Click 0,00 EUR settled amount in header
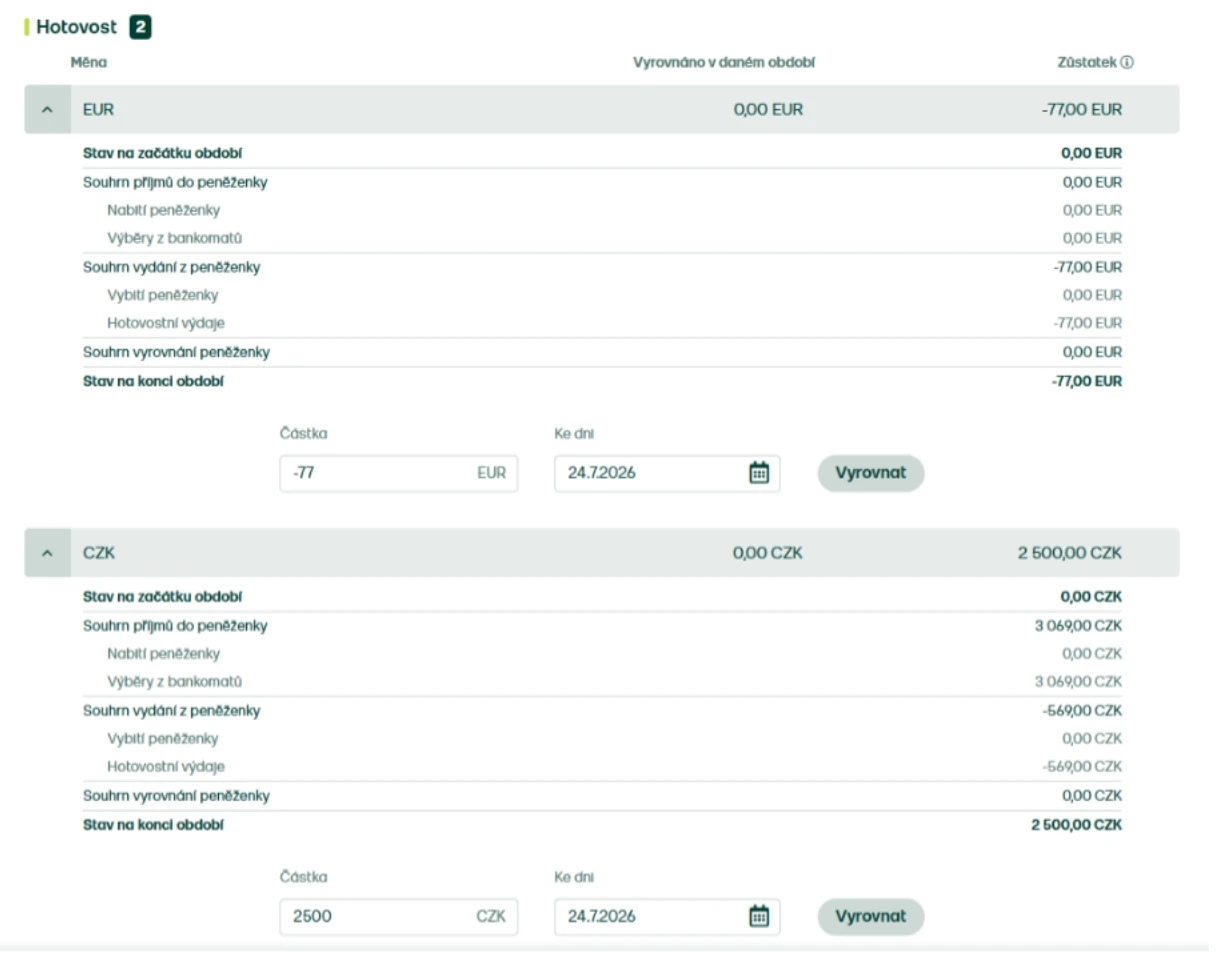The image size is (1232, 966). [768, 110]
